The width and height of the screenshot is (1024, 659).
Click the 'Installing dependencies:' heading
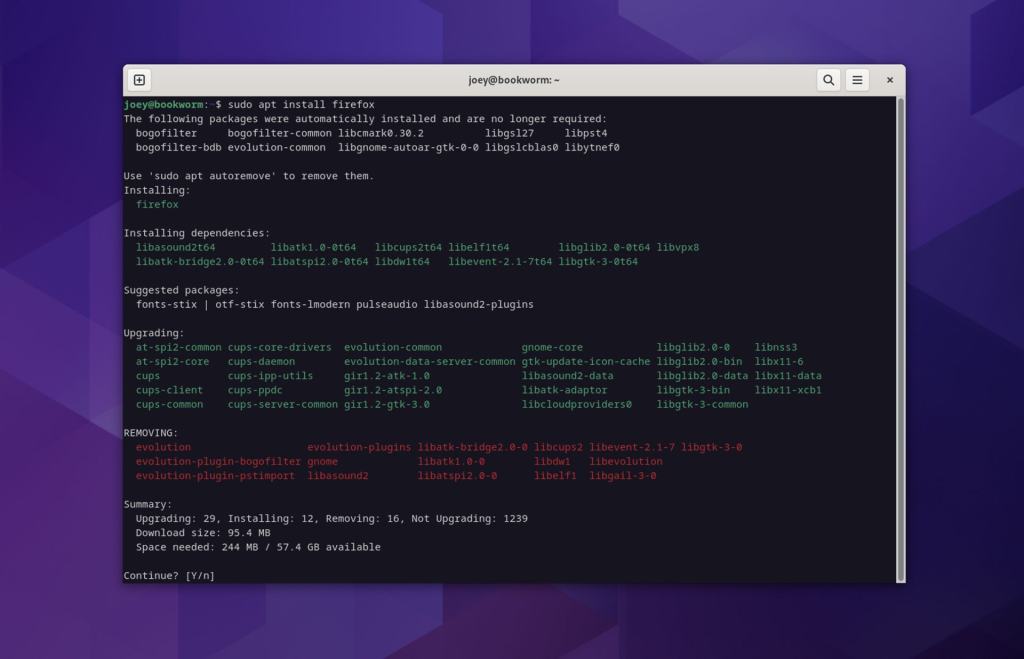pos(197,233)
